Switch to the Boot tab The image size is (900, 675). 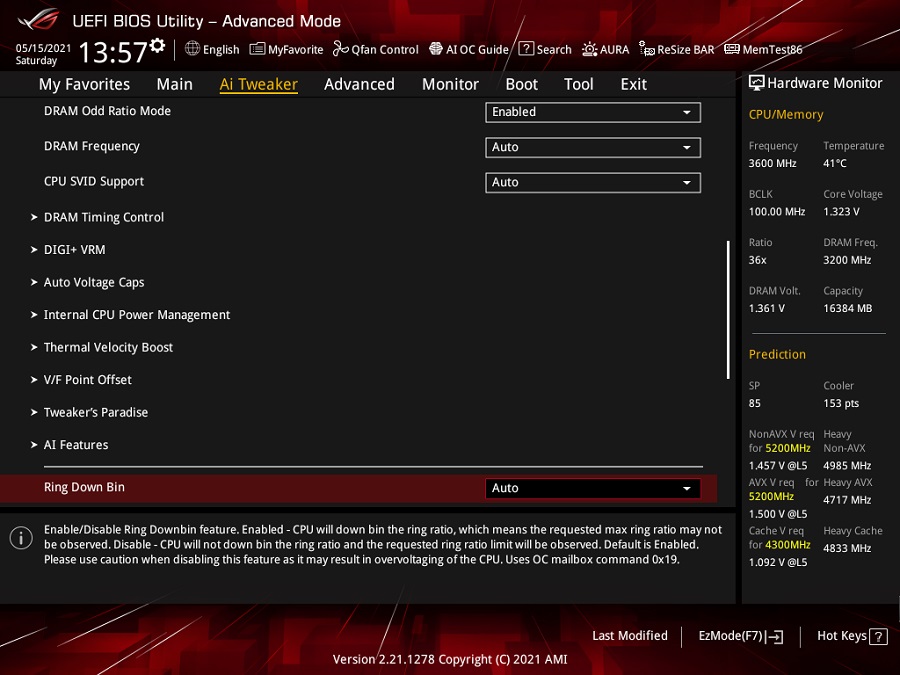pos(522,84)
